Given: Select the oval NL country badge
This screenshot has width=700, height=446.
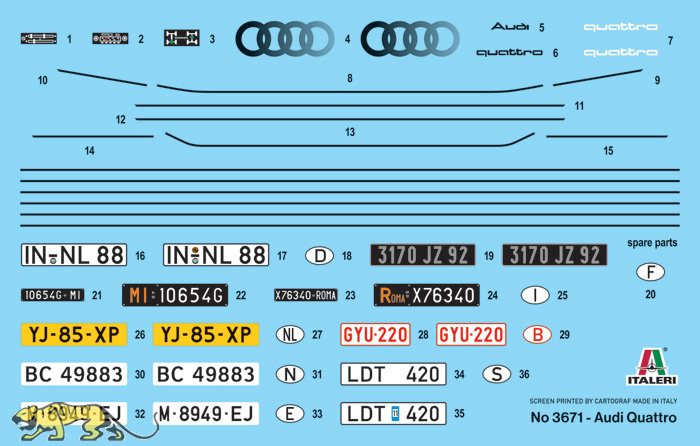Looking at the screenshot, I should click(x=290, y=334).
